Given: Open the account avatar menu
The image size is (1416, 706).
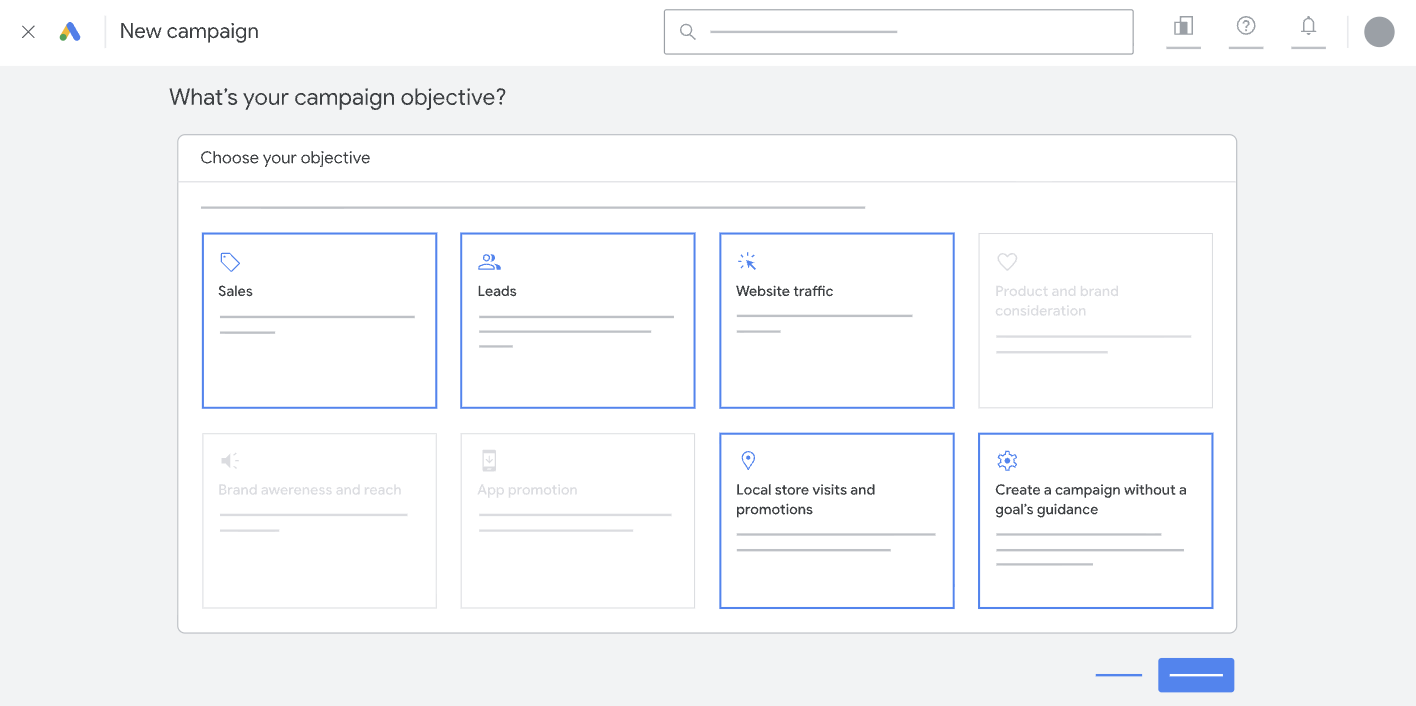Looking at the screenshot, I should click(x=1379, y=31).
